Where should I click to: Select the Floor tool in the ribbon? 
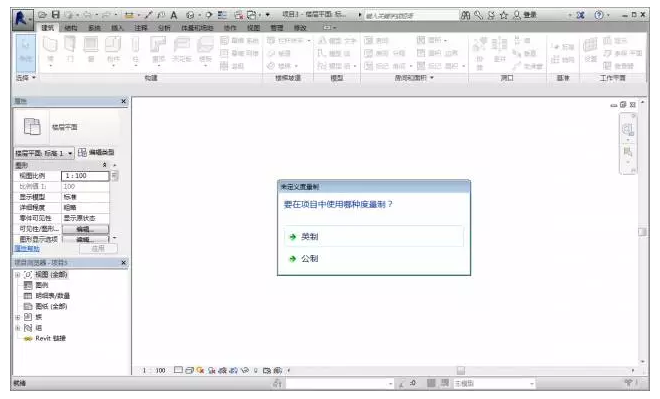click(205, 51)
